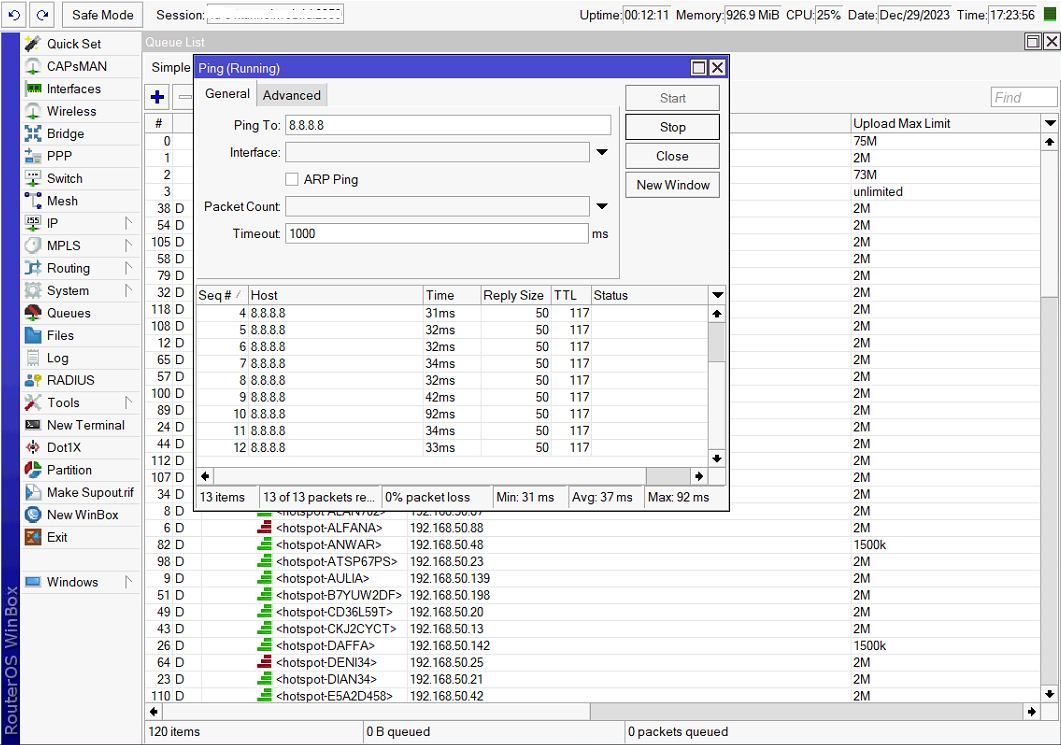This screenshot has height=745, width=1061.
Task: Sort by Upload Max Limit column
Action: [x=945, y=123]
